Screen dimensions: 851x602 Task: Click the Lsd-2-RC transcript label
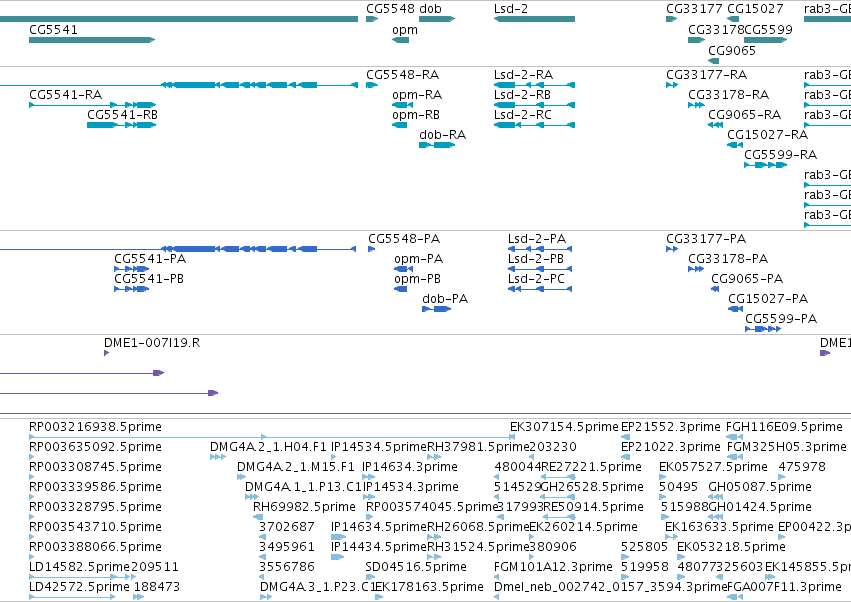click(x=523, y=115)
